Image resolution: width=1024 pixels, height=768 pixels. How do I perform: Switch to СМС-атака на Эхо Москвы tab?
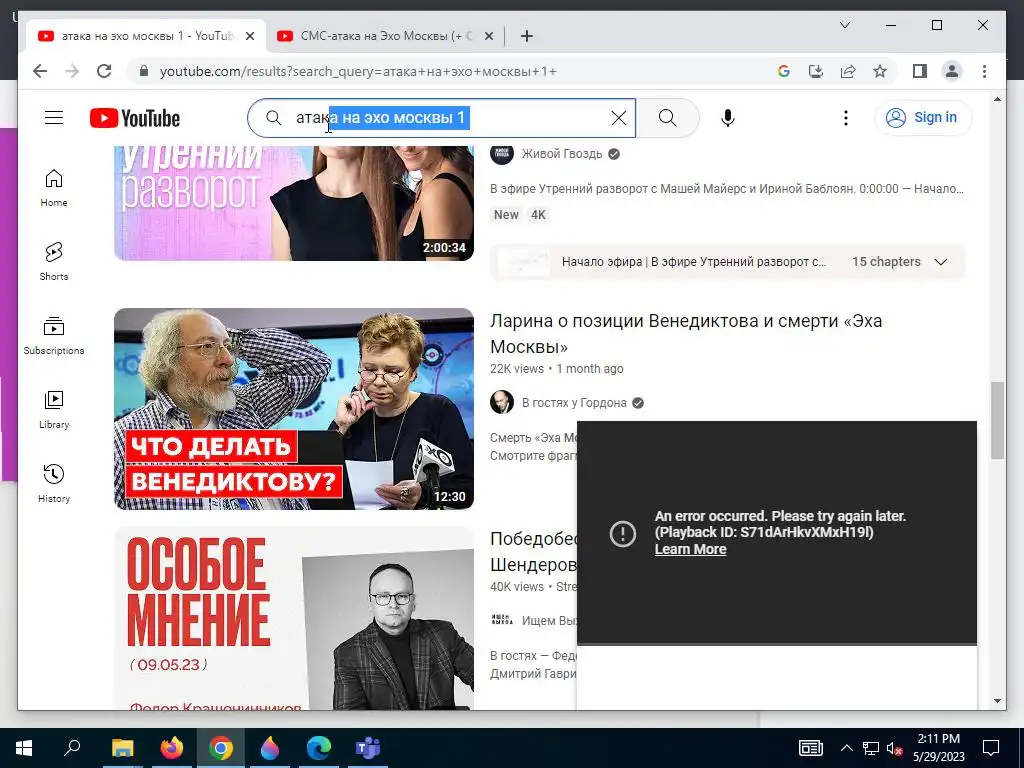385,36
